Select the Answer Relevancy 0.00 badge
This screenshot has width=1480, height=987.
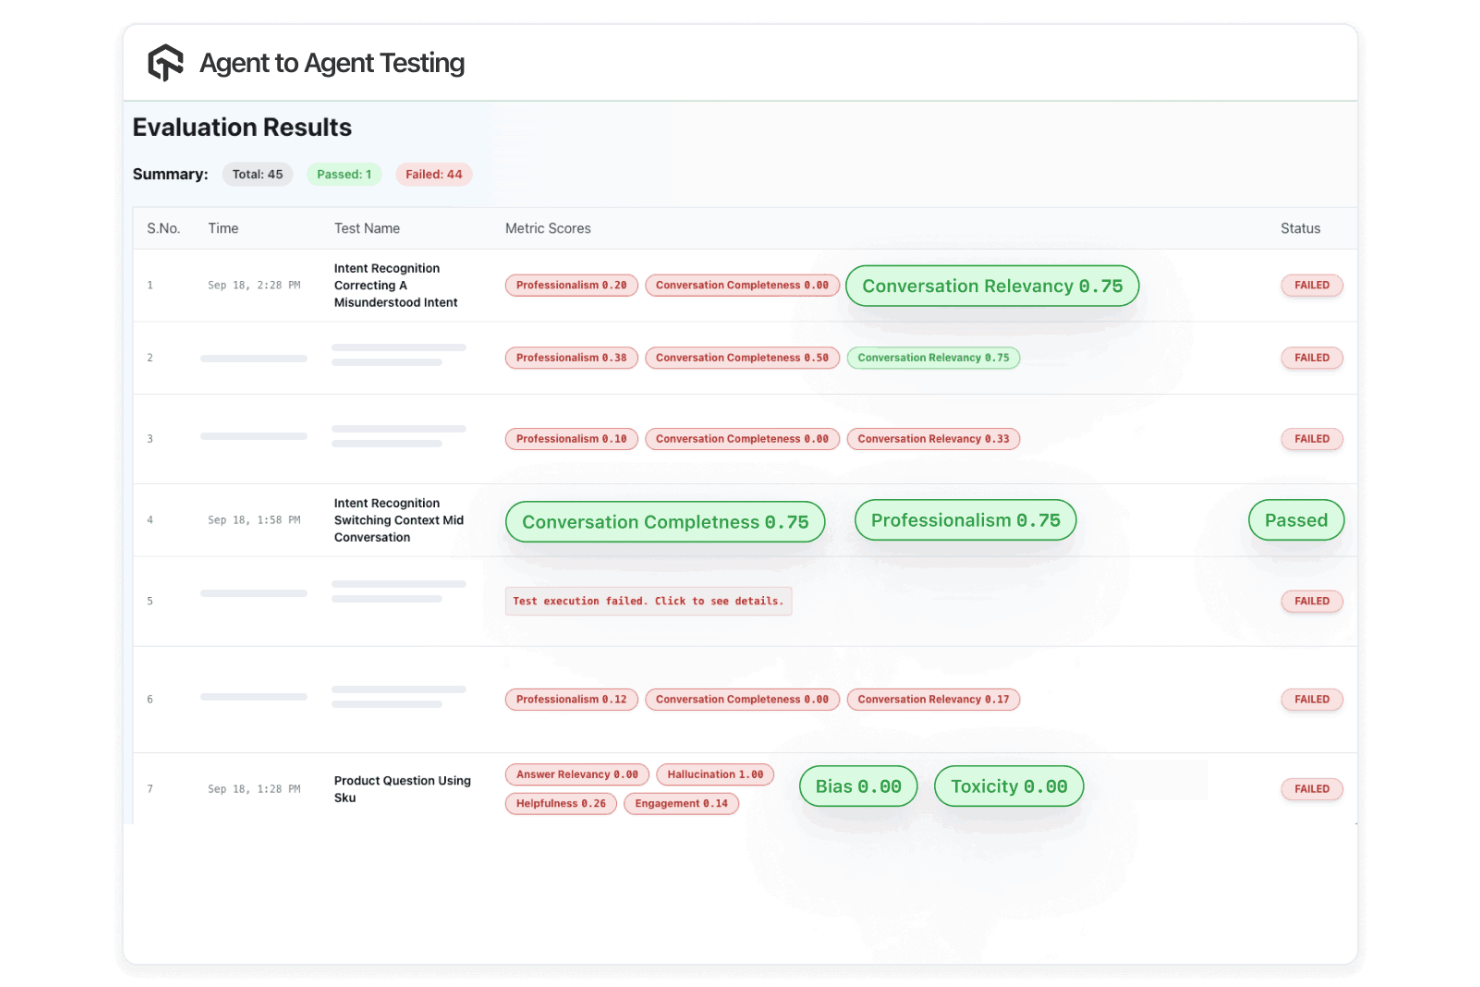pos(577,774)
